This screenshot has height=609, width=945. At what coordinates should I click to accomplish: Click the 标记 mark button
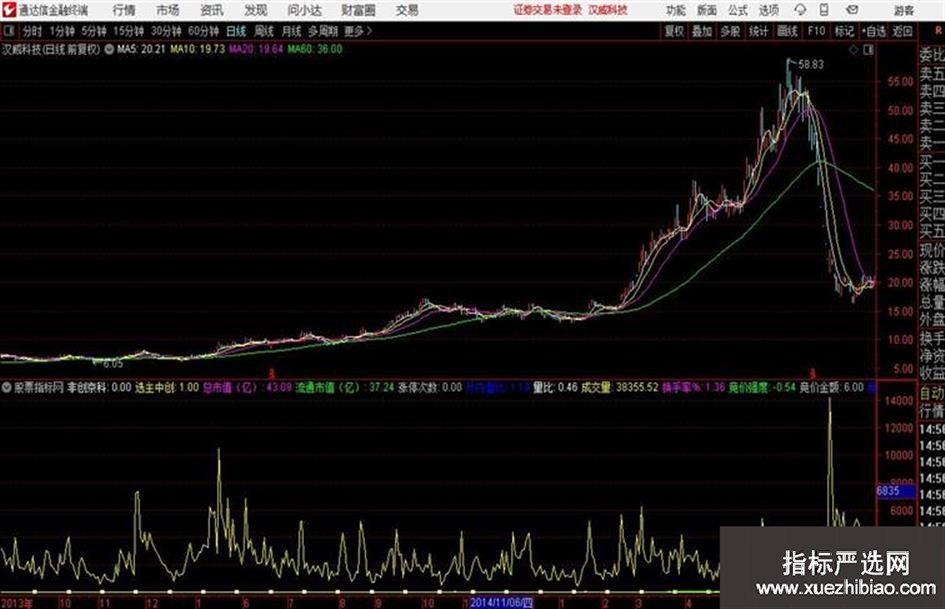click(x=844, y=31)
